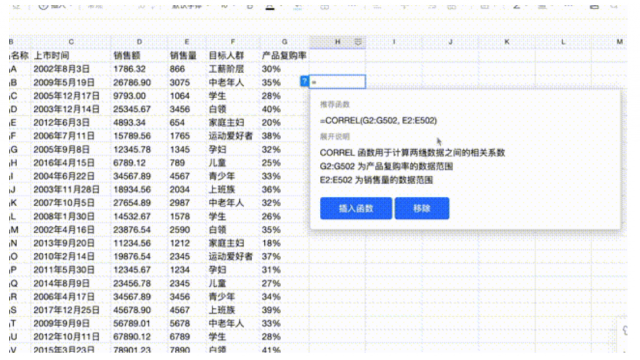Select the sales cell 6789.12

click(x=139, y=163)
